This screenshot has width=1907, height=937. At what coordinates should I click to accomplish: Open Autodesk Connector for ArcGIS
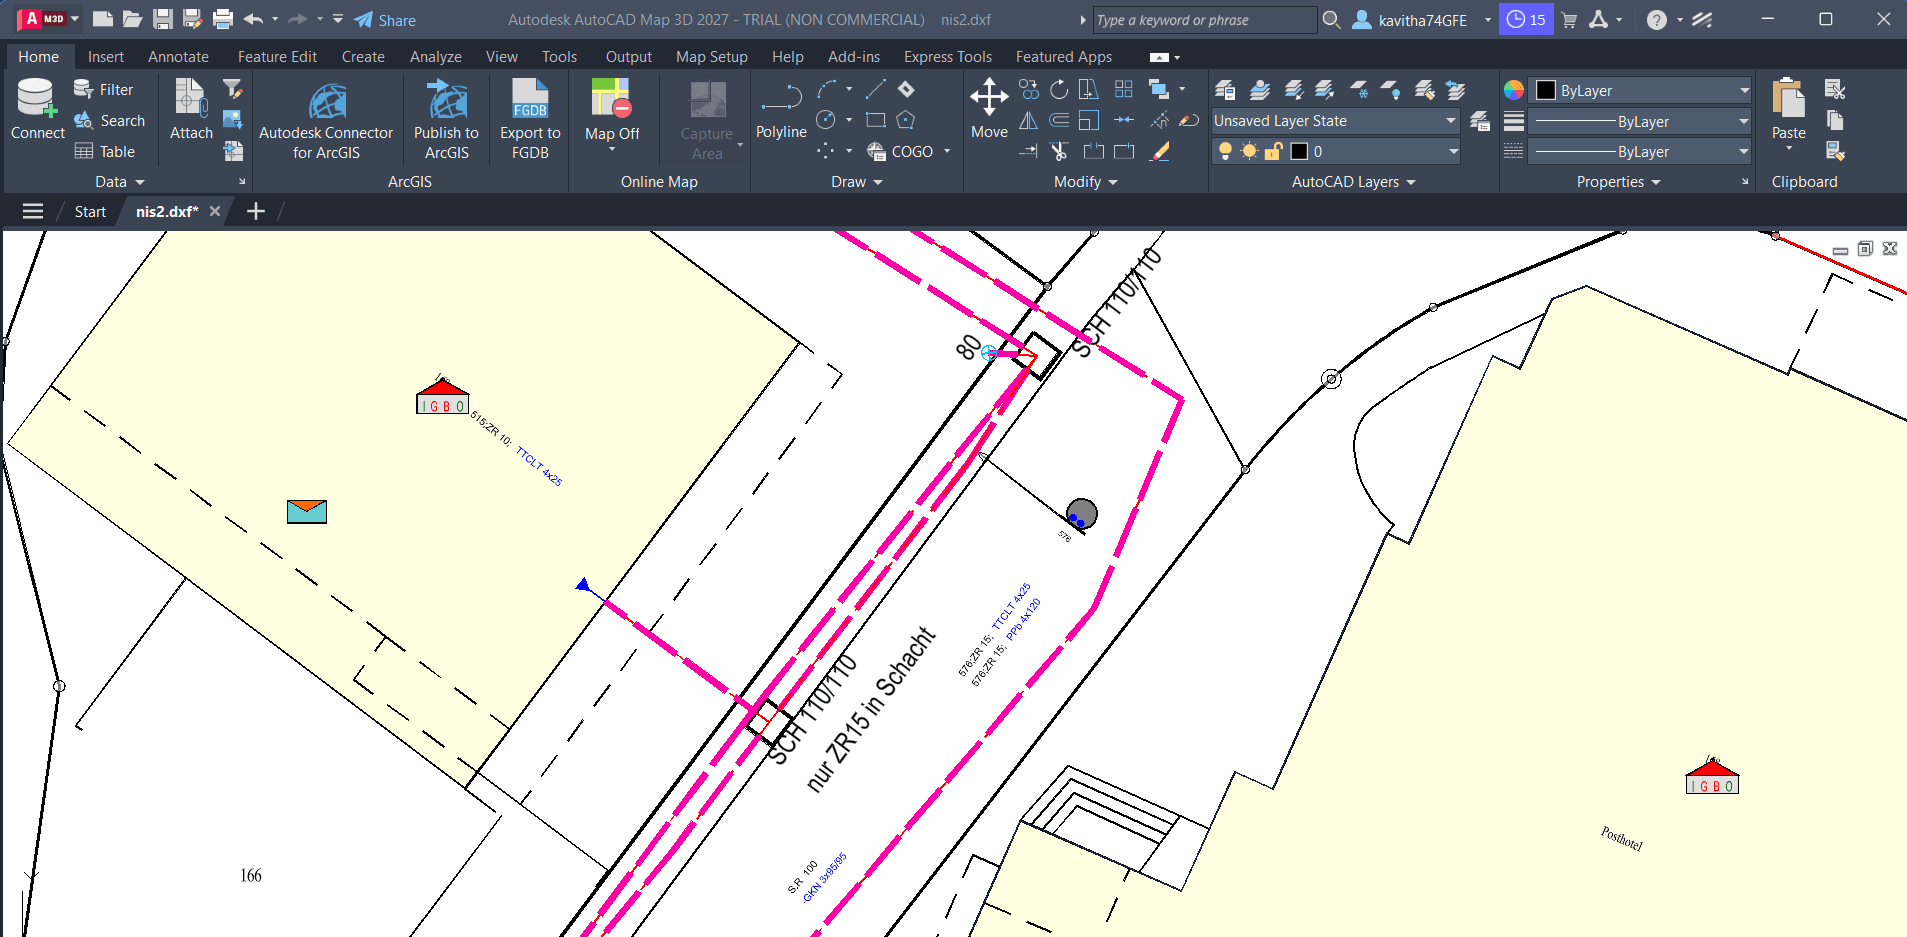[x=326, y=119]
